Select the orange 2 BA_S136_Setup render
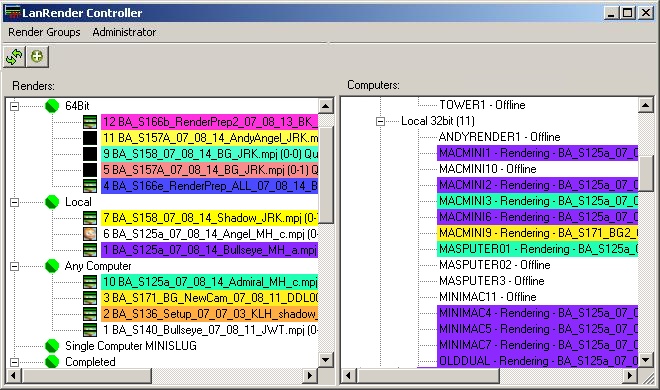The image size is (660, 390). coord(210,314)
